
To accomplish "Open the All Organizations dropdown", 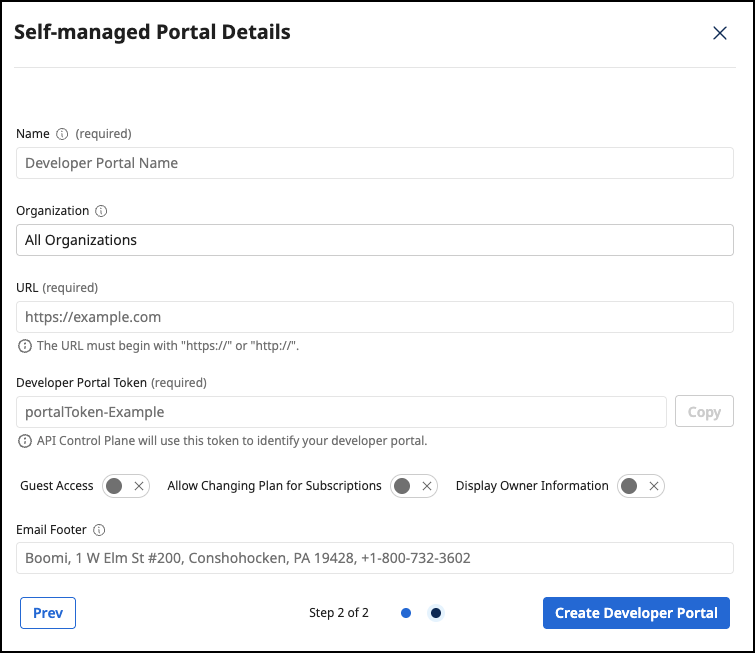I will [375, 240].
